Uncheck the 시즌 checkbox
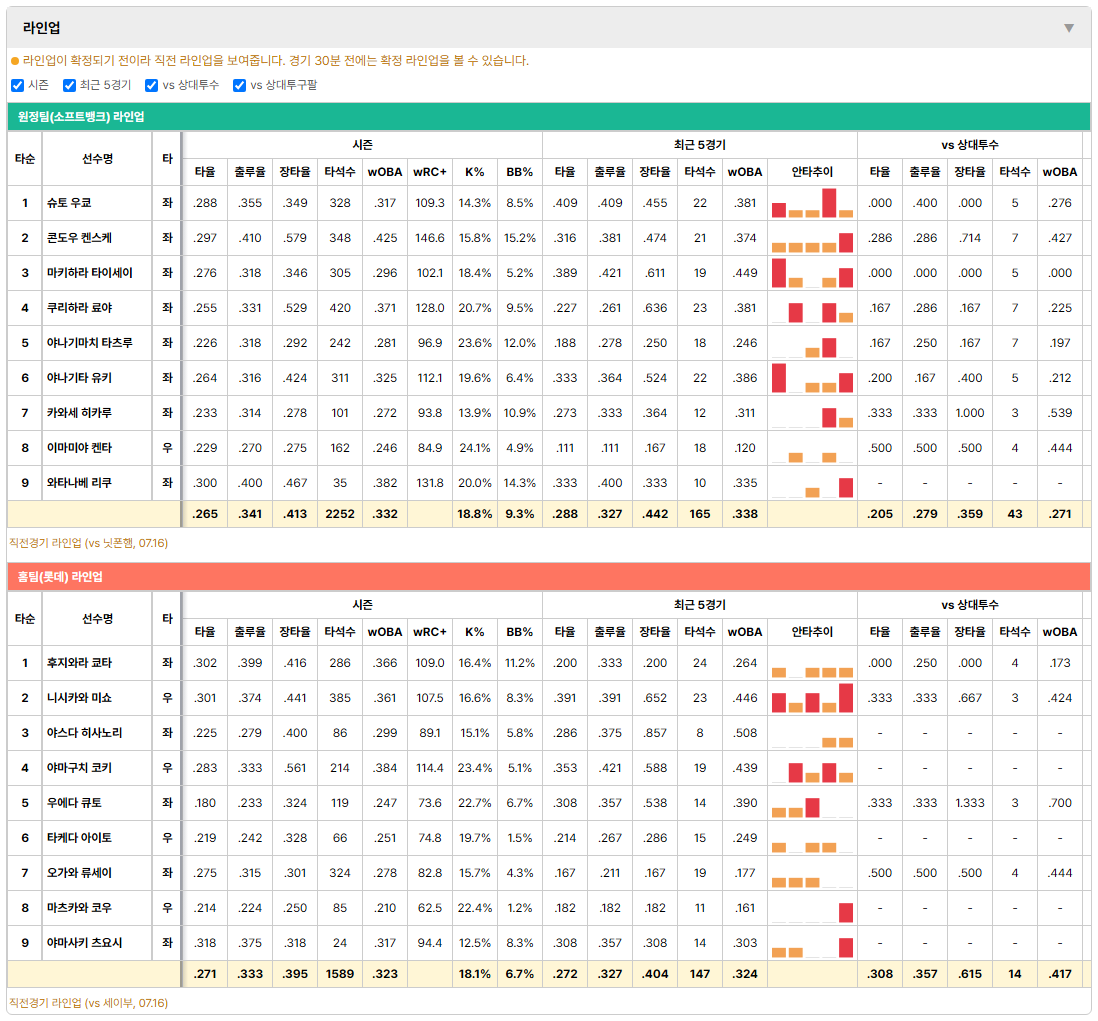 18,85
